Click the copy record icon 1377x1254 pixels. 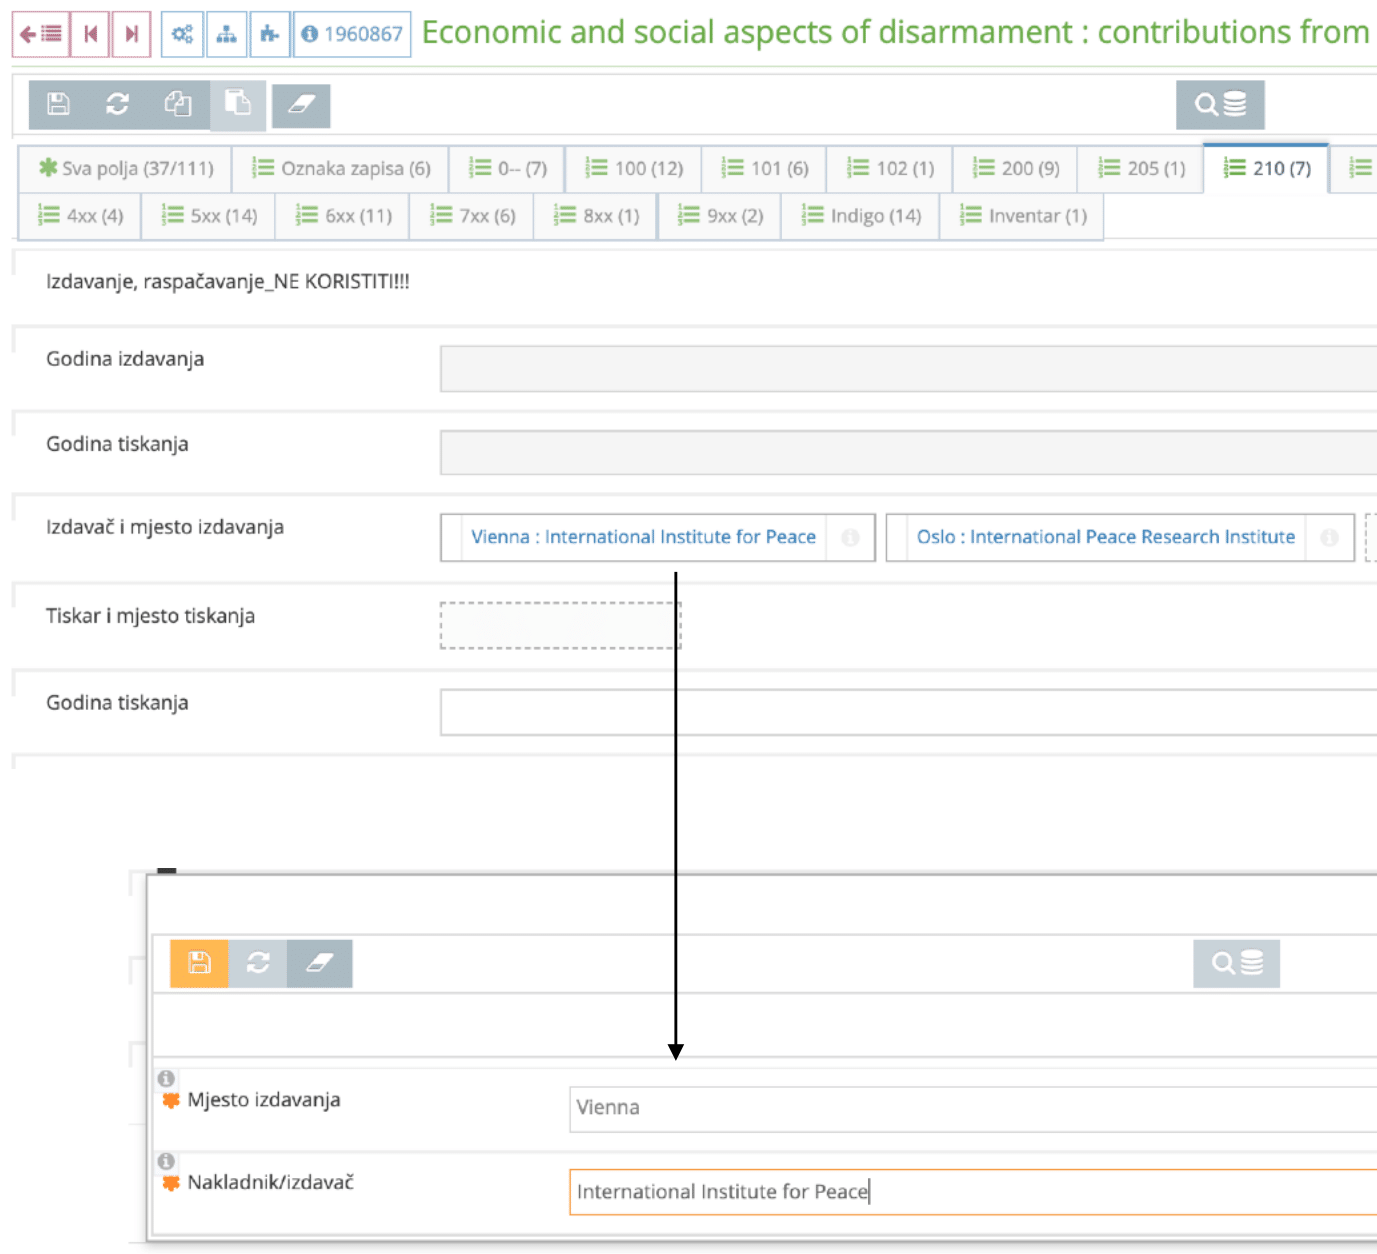[178, 103]
